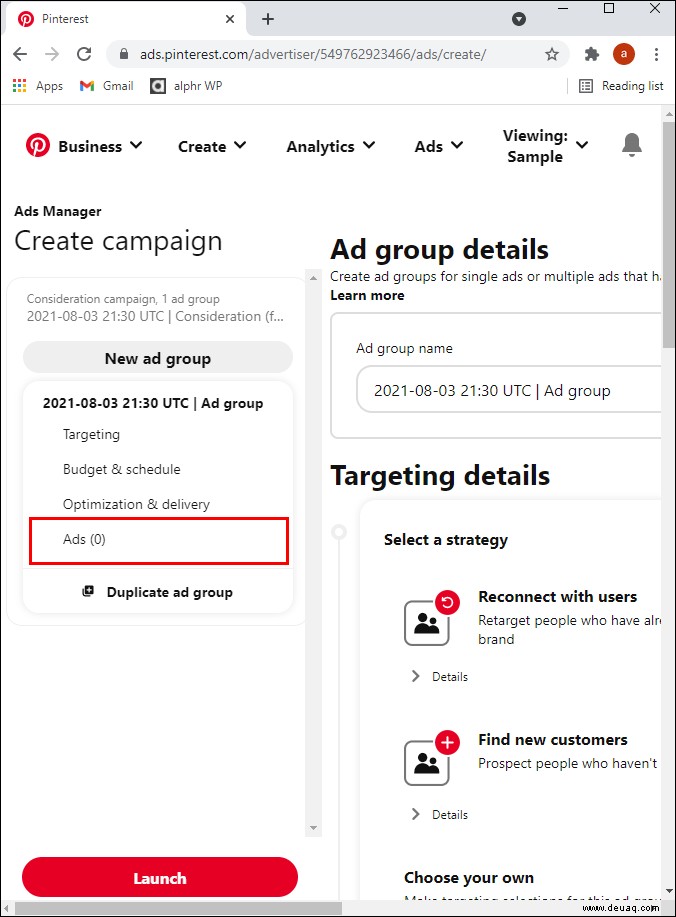Expand Details under Find new customers
The height and width of the screenshot is (917, 676).
(440, 815)
